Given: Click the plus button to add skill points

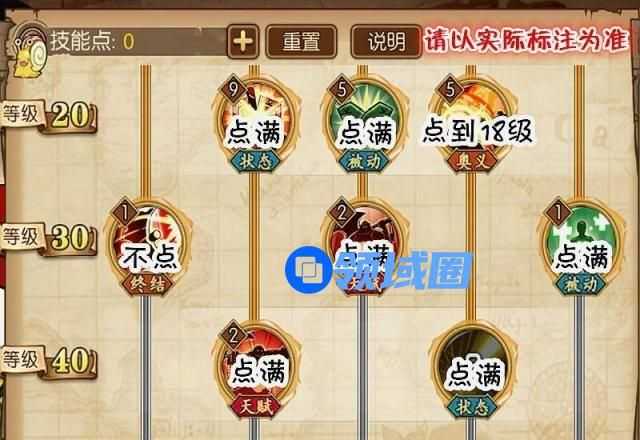Looking at the screenshot, I should 243,41.
